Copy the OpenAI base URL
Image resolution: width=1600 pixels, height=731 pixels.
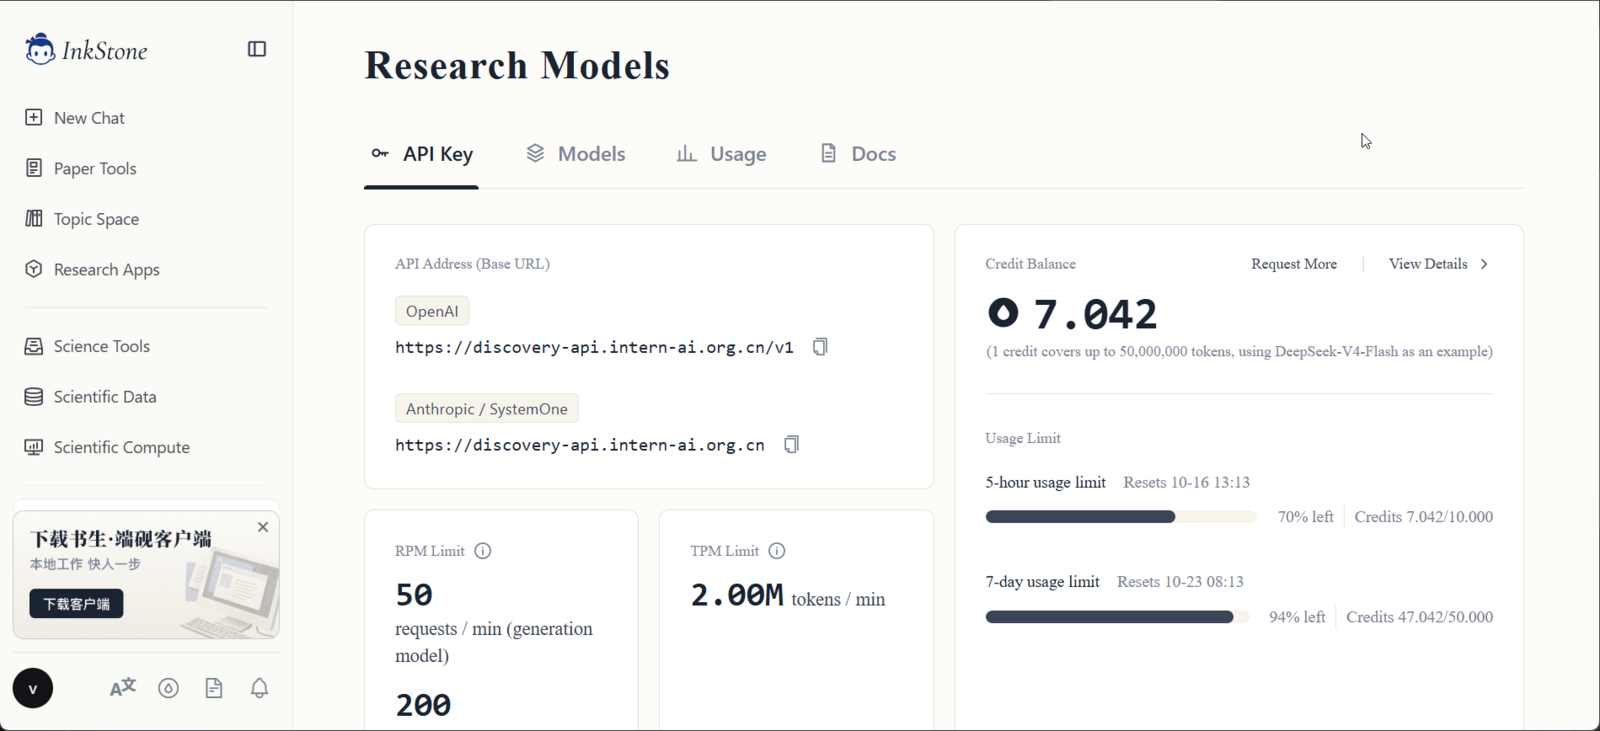point(820,347)
